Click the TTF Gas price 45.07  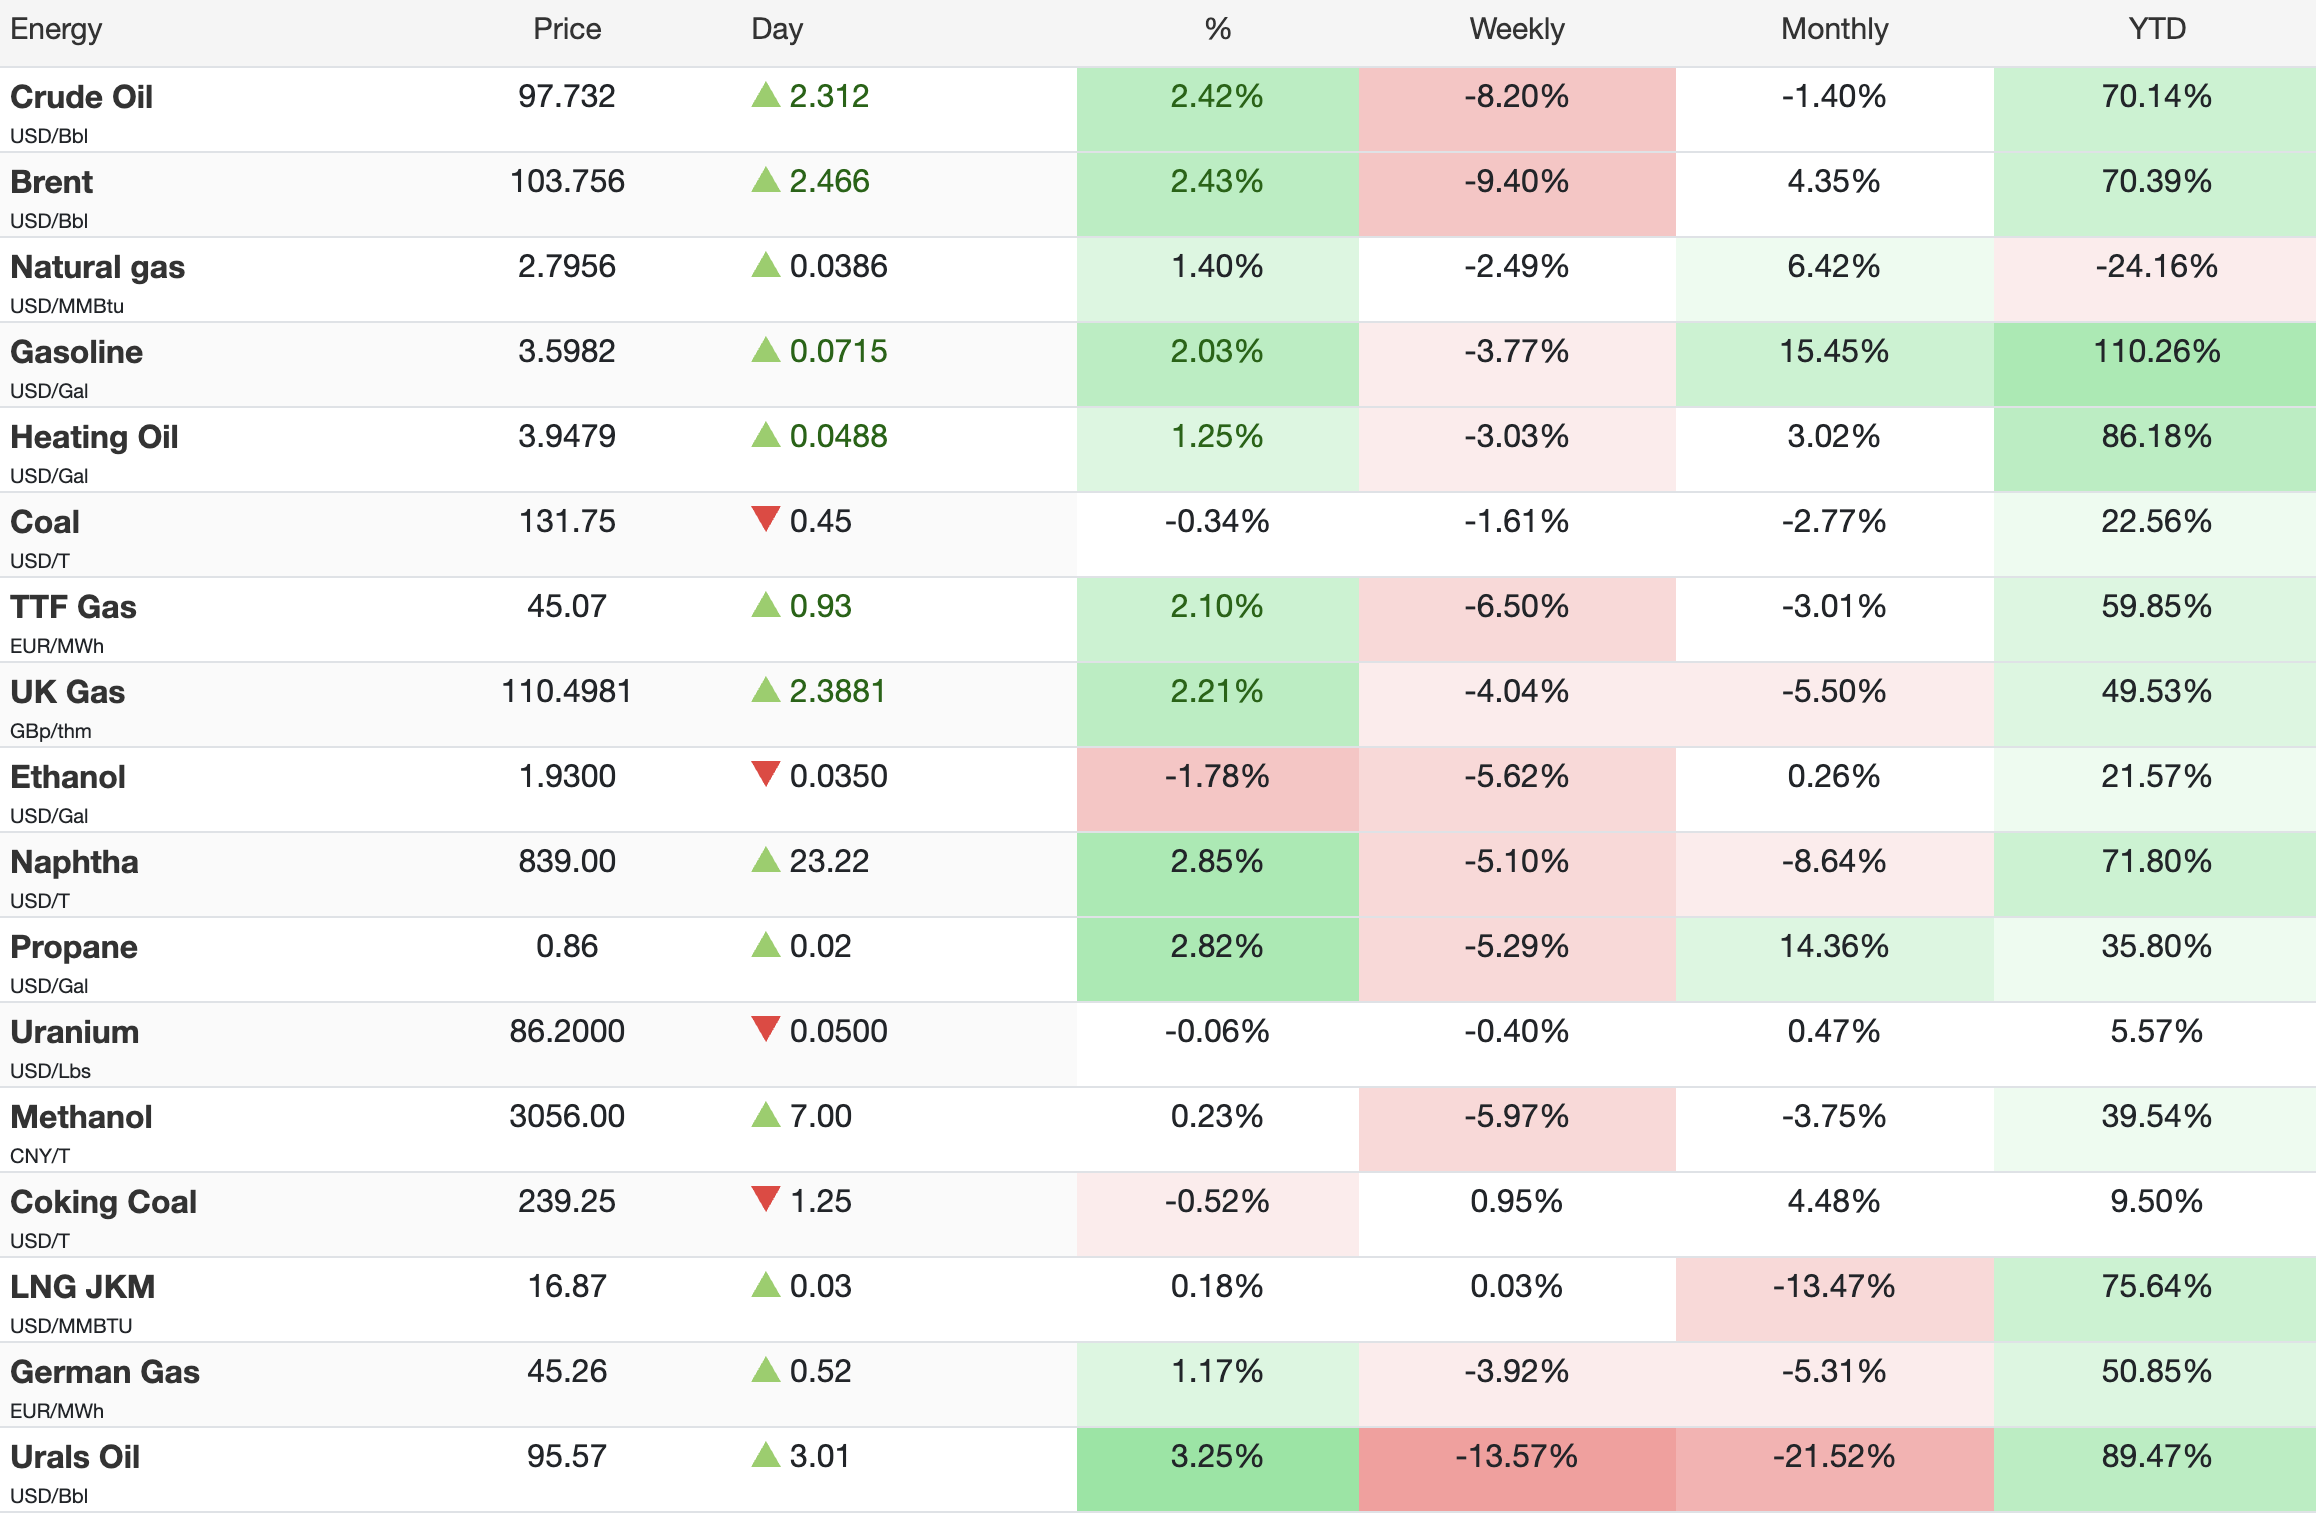pyautogui.click(x=567, y=606)
